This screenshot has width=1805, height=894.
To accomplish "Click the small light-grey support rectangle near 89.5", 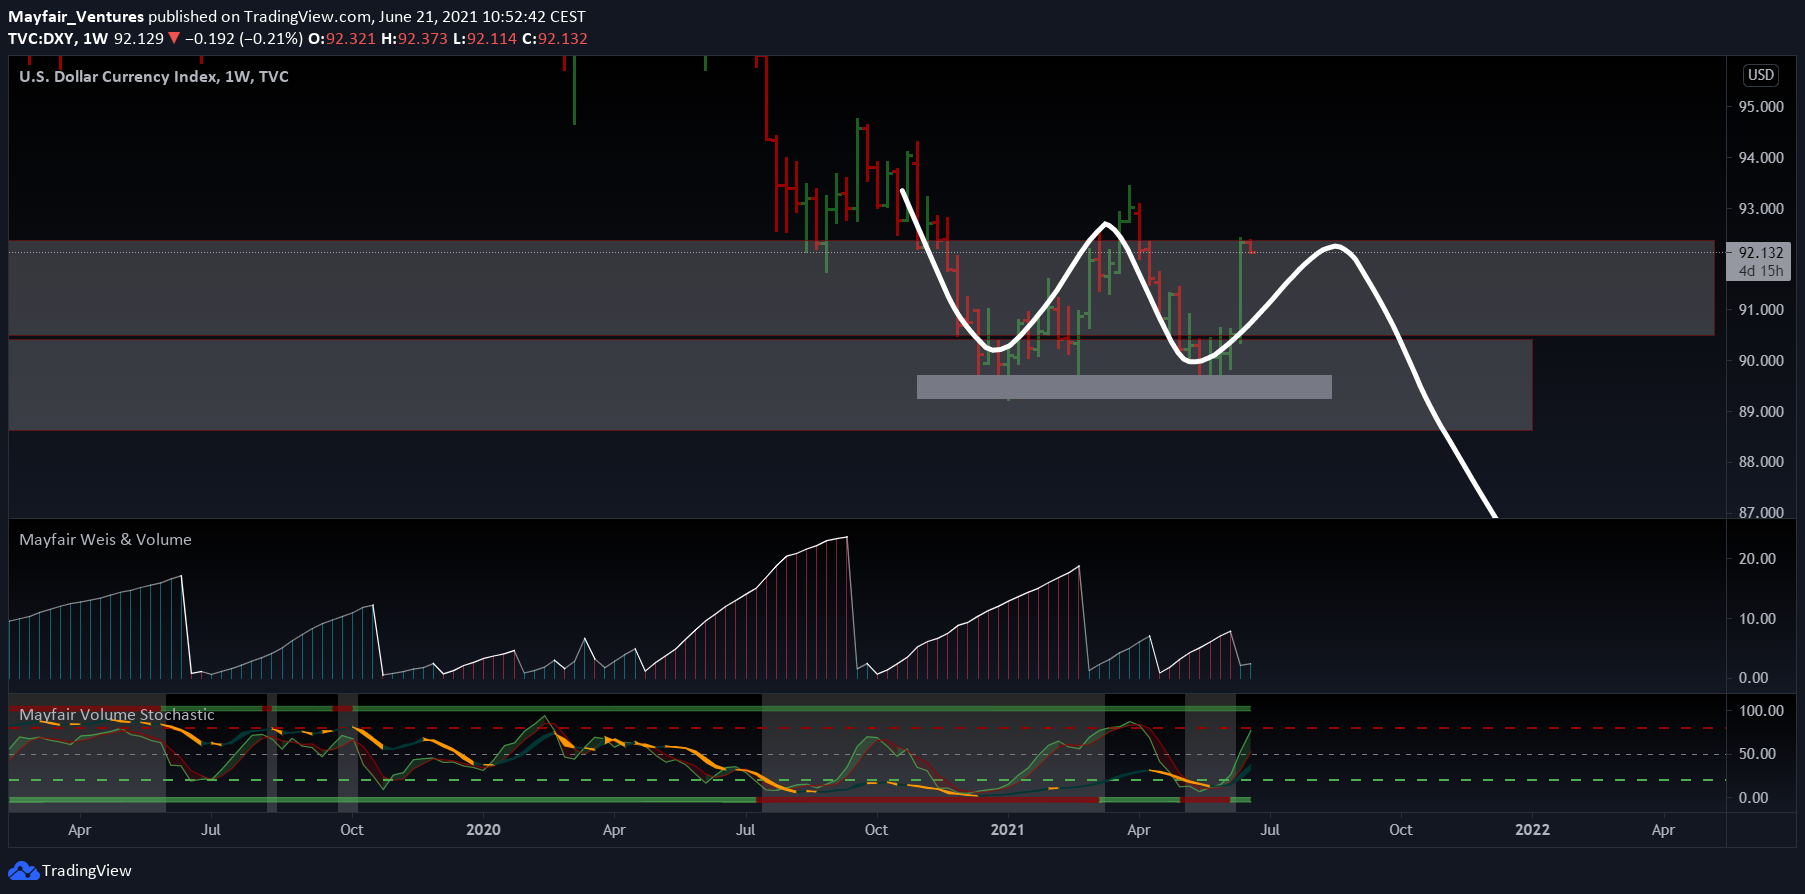I will (x=1124, y=387).
